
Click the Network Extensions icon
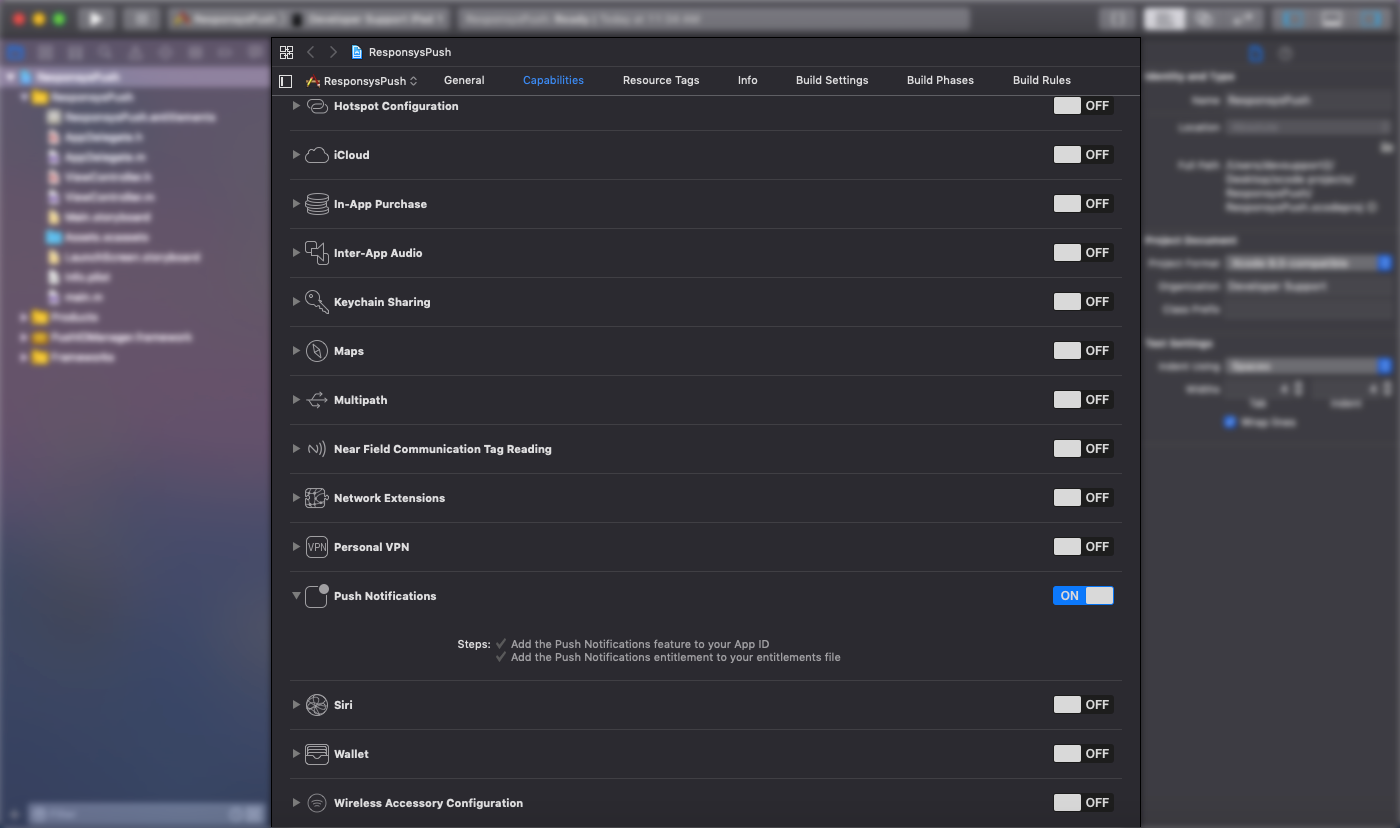pos(317,498)
